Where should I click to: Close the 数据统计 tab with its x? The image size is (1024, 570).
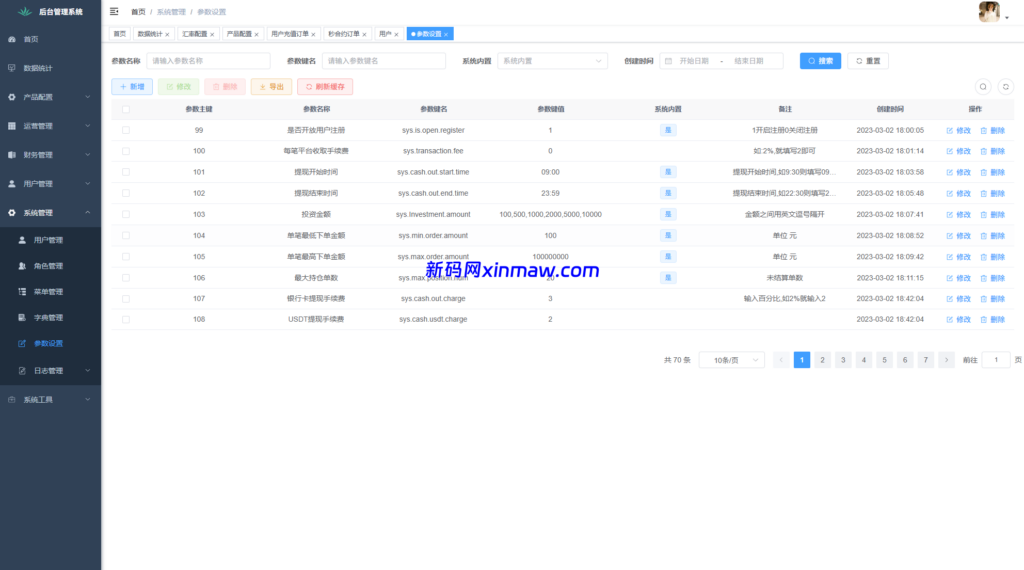click(x=167, y=35)
